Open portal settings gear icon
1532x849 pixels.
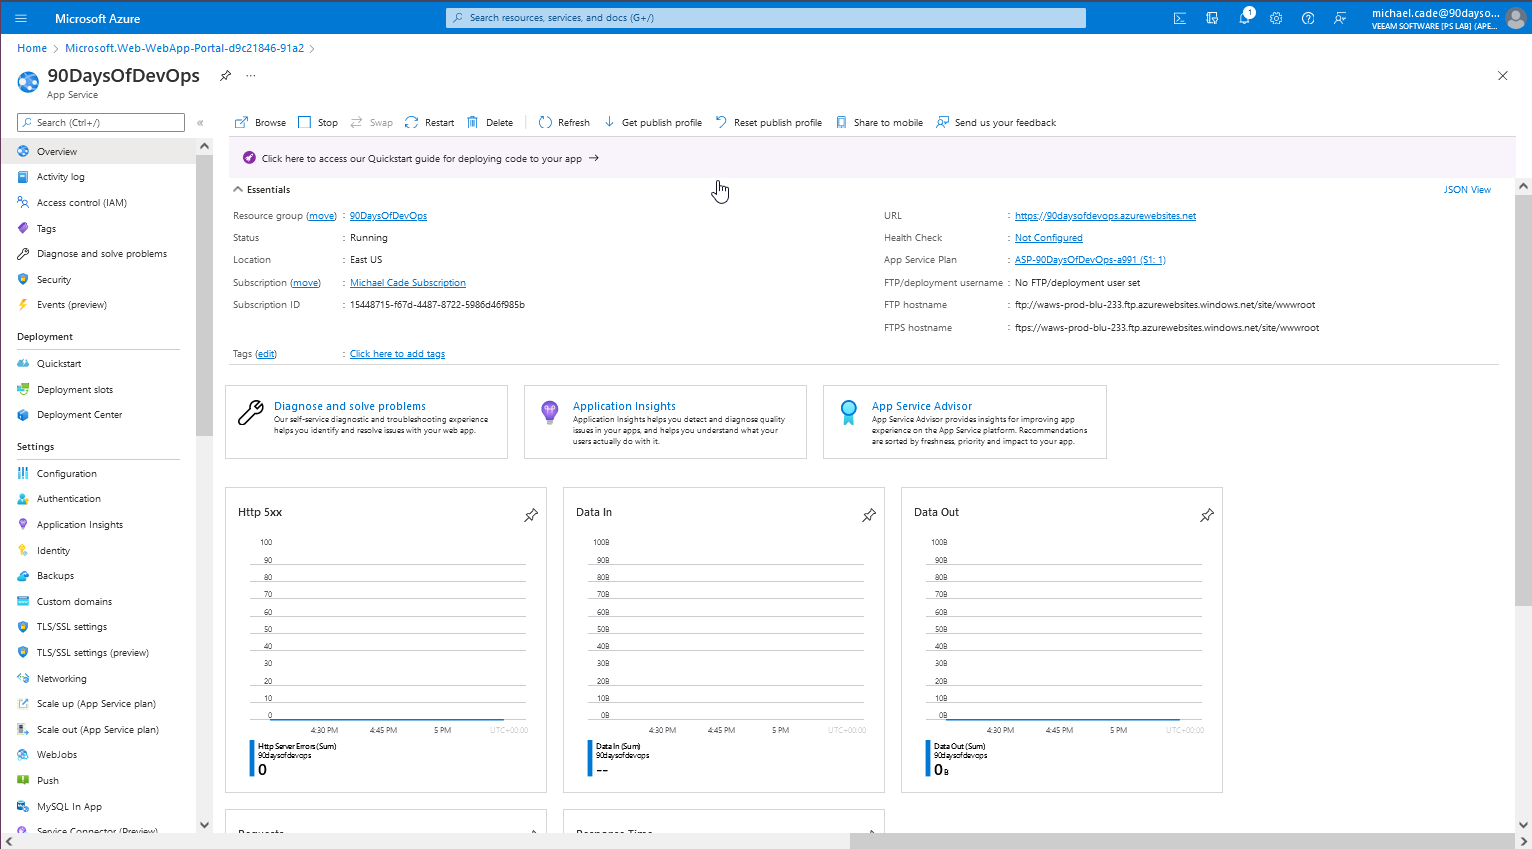tap(1276, 18)
